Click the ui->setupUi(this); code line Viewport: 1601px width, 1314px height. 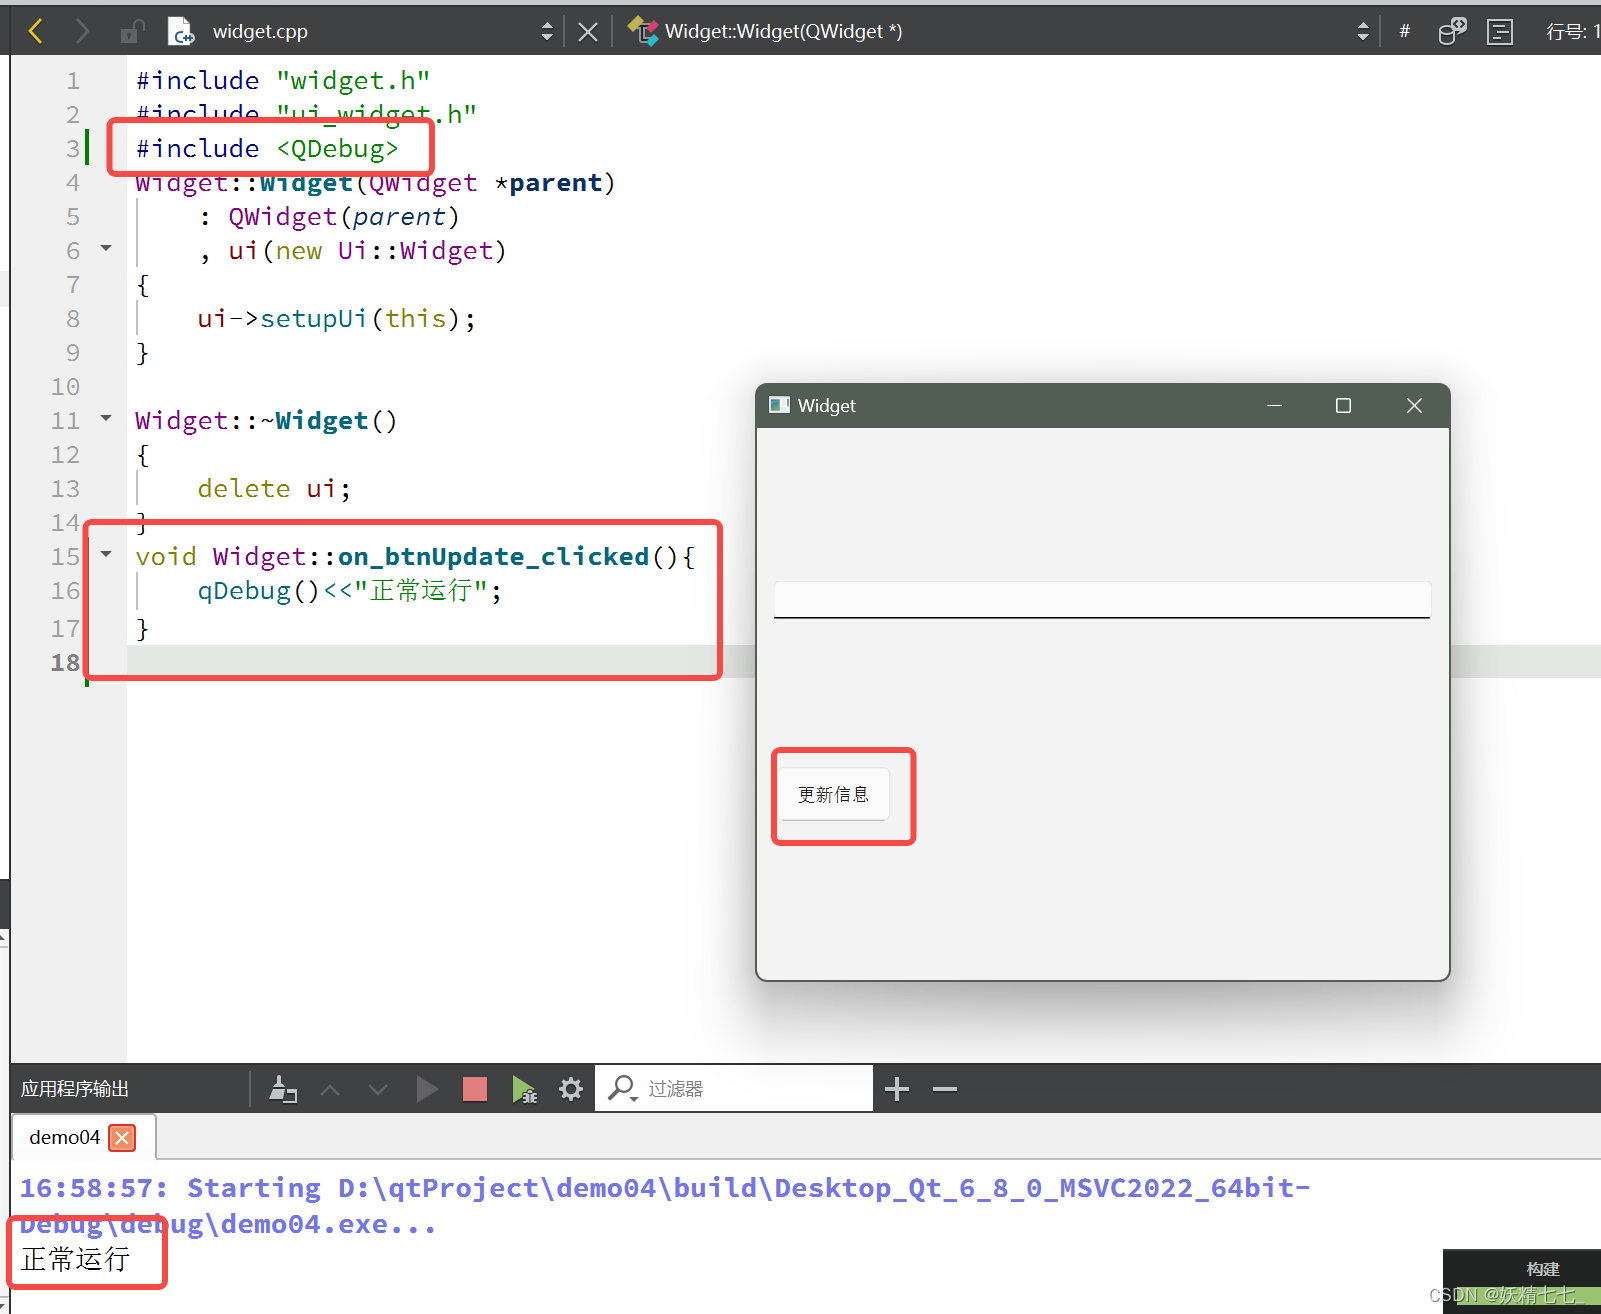[336, 319]
